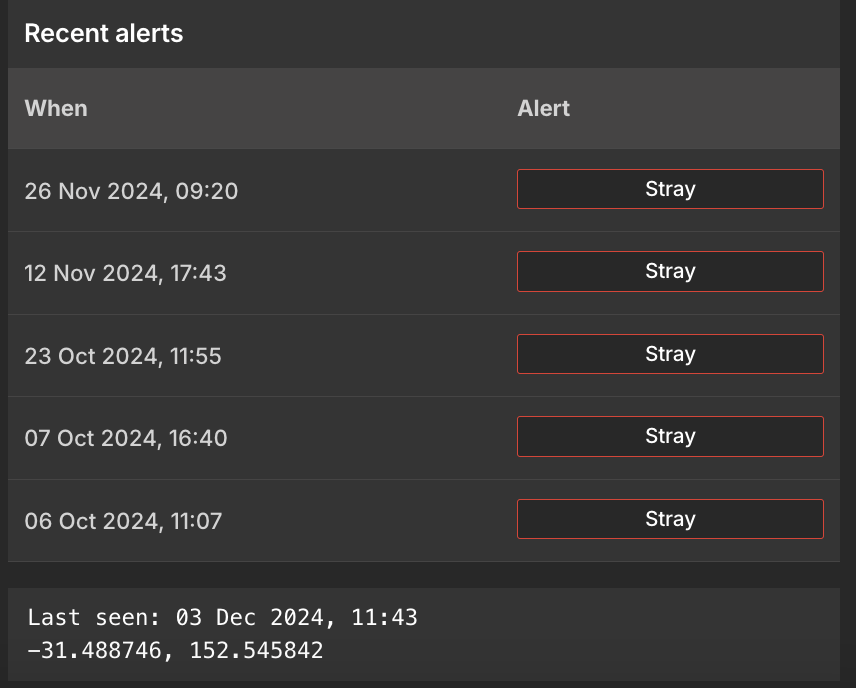Open the Stray alert from 12 Nov 2024
The height and width of the screenshot is (688, 856).
(x=670, y=271)
